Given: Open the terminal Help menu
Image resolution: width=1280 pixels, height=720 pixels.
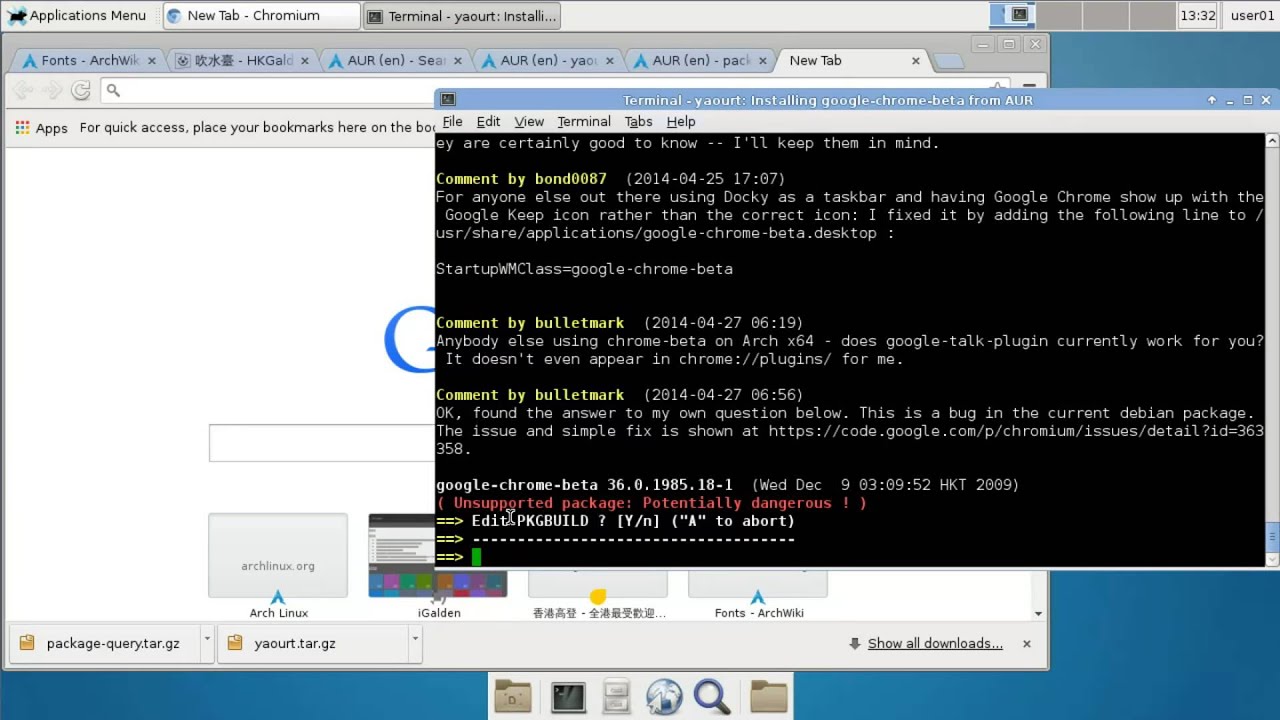Looking at the screenshot, I should (x=681, y=121).
